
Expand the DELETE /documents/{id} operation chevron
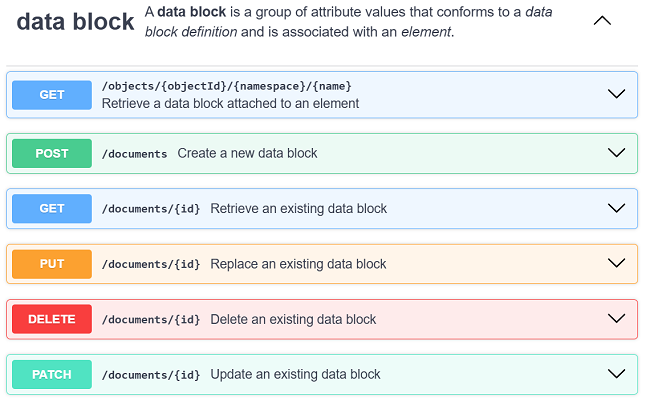(x=616, y=318)
